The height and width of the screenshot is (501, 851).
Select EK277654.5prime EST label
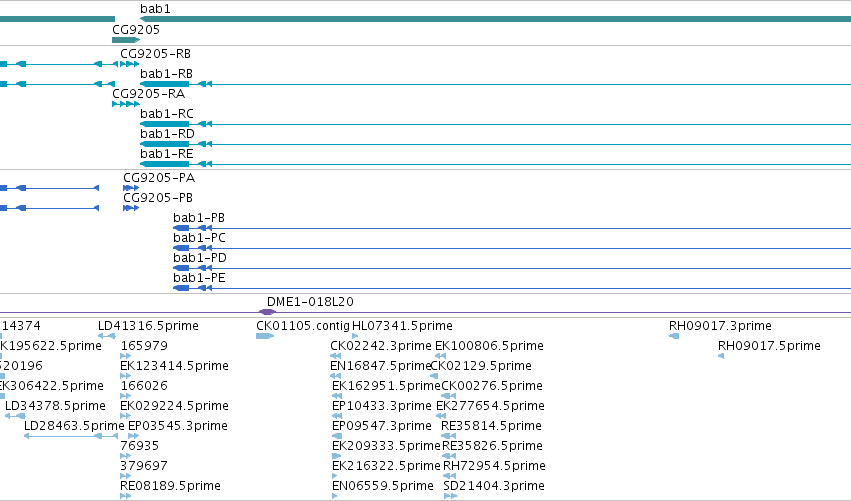click(491, 407)
